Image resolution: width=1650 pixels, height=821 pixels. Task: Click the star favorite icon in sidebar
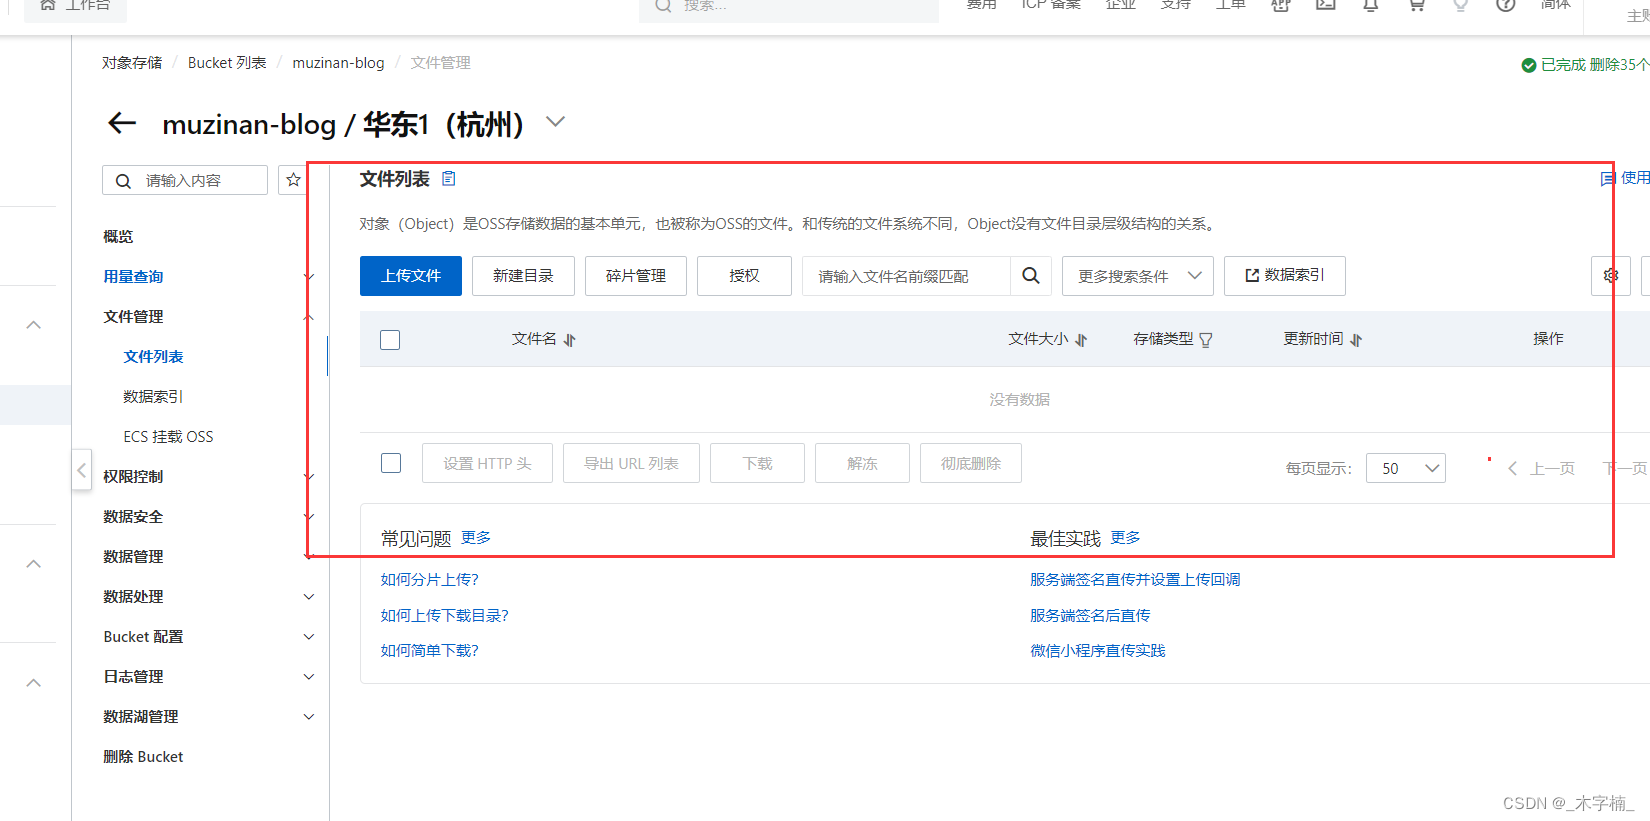293,180
